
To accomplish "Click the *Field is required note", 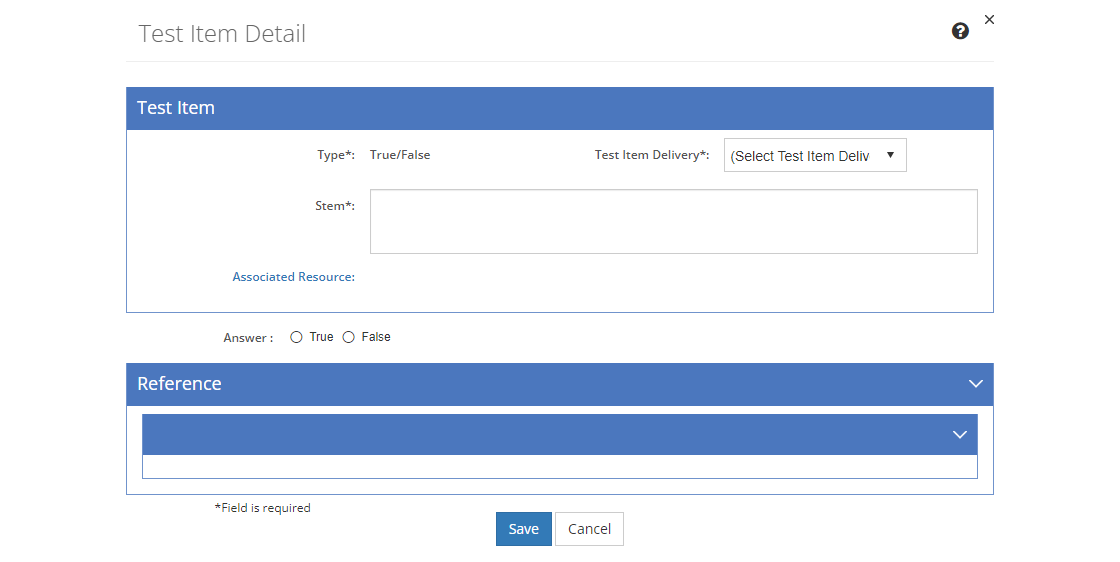I will pos(263,508).
